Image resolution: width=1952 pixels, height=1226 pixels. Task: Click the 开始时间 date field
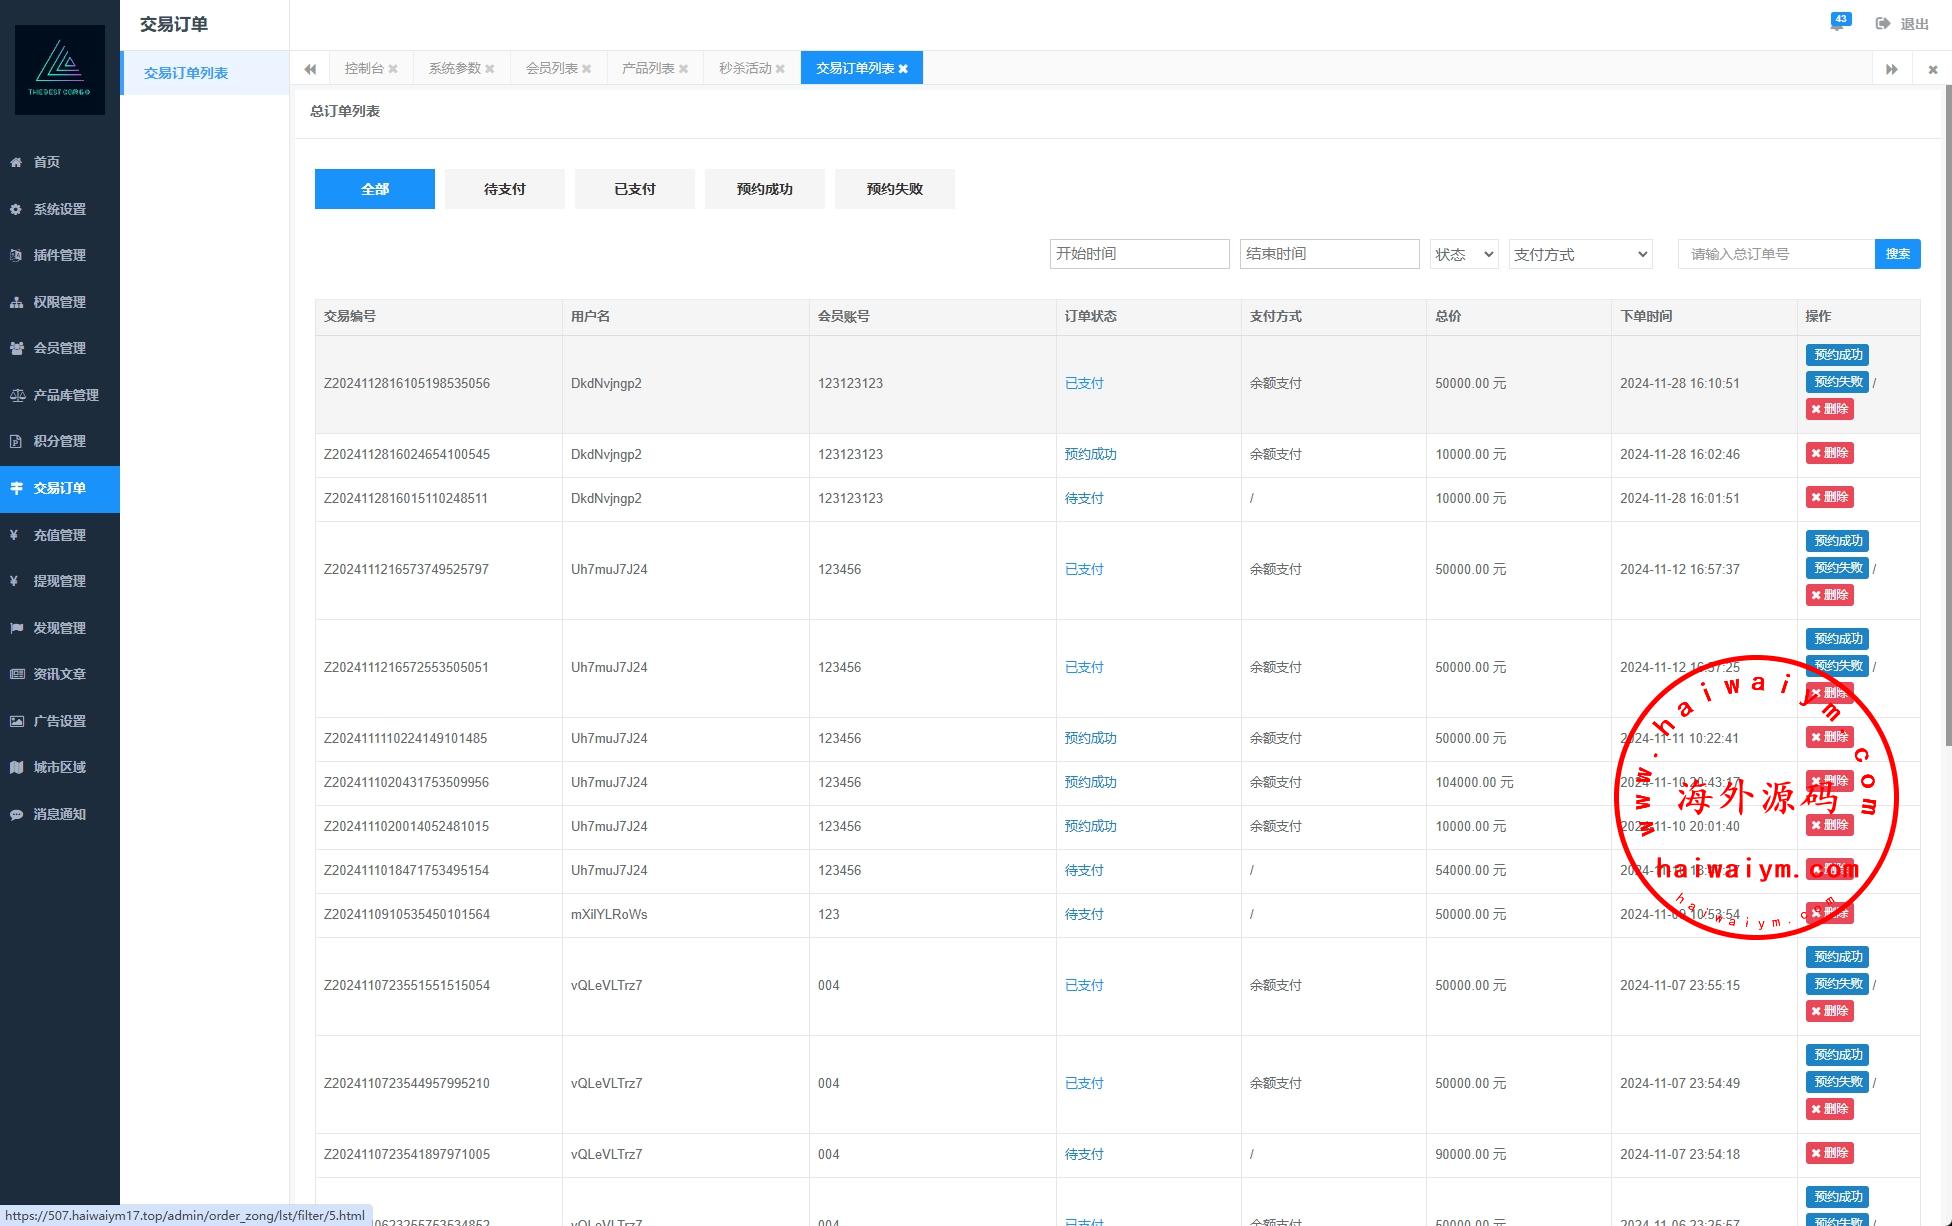point(1139,254)
